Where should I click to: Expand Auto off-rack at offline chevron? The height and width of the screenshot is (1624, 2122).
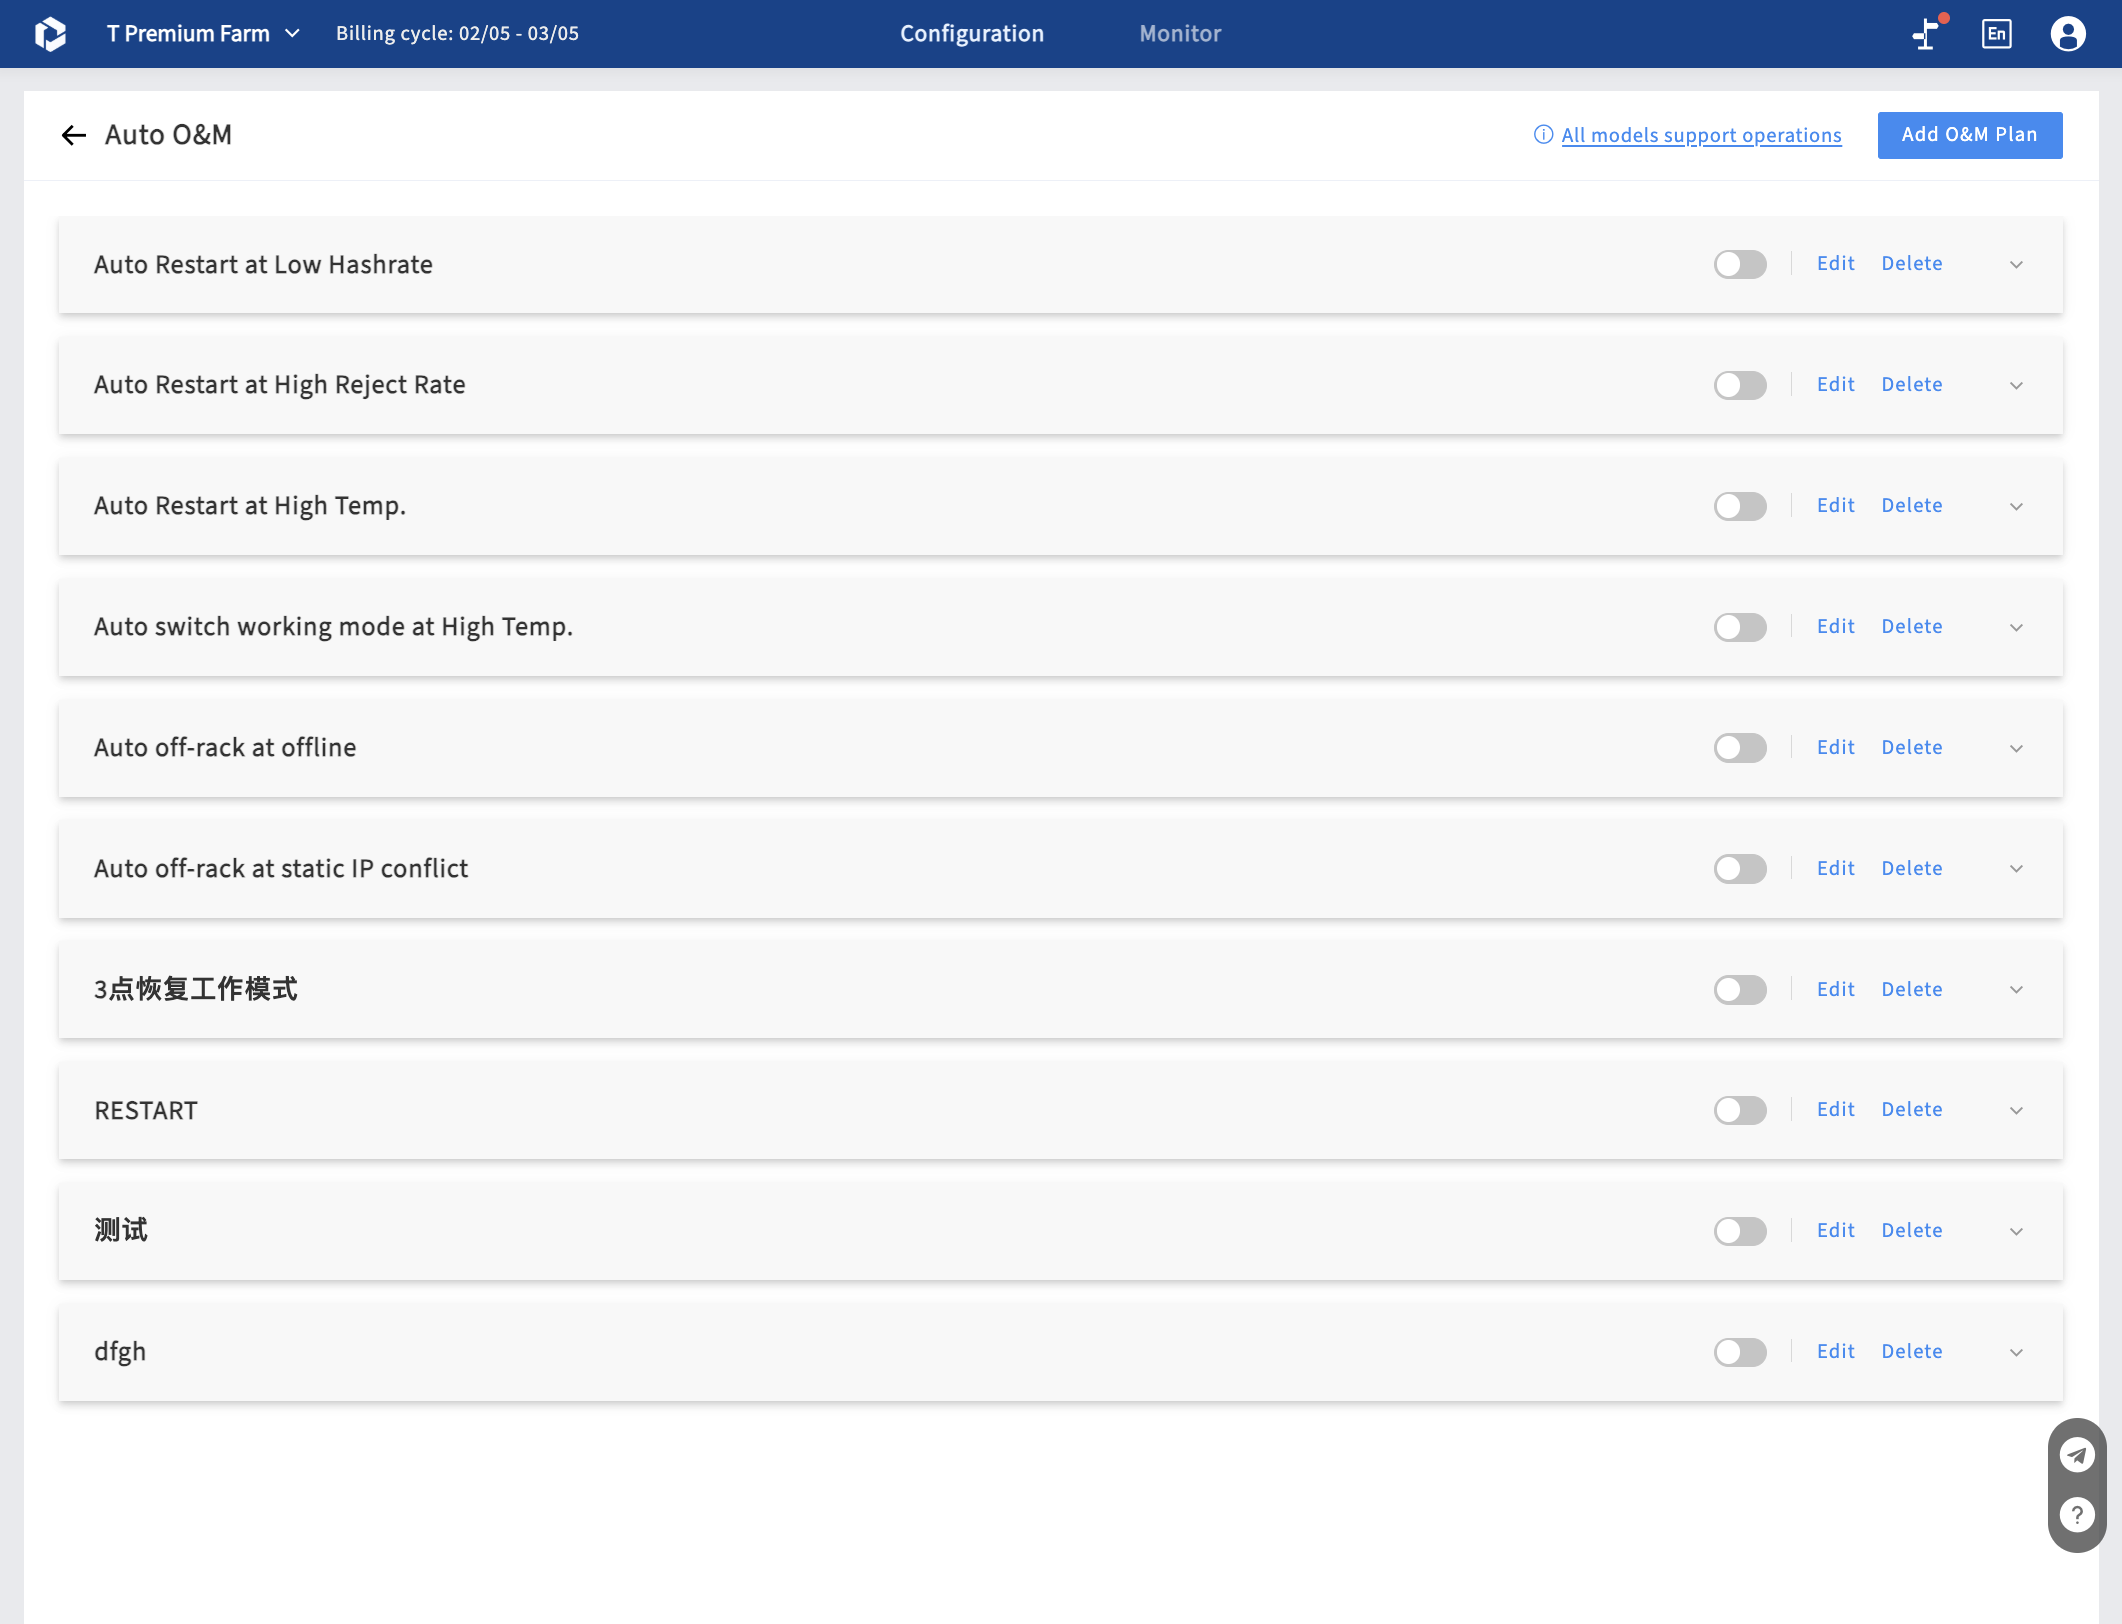click(2016, 749)
